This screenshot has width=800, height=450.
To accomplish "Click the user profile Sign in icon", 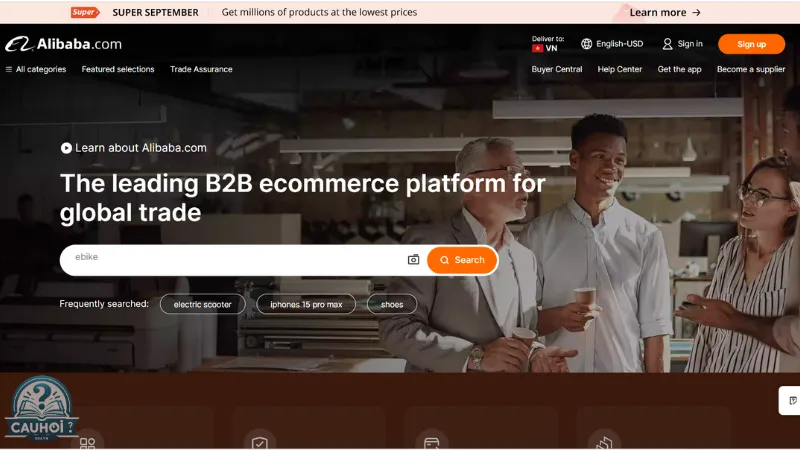I will 667,44.
